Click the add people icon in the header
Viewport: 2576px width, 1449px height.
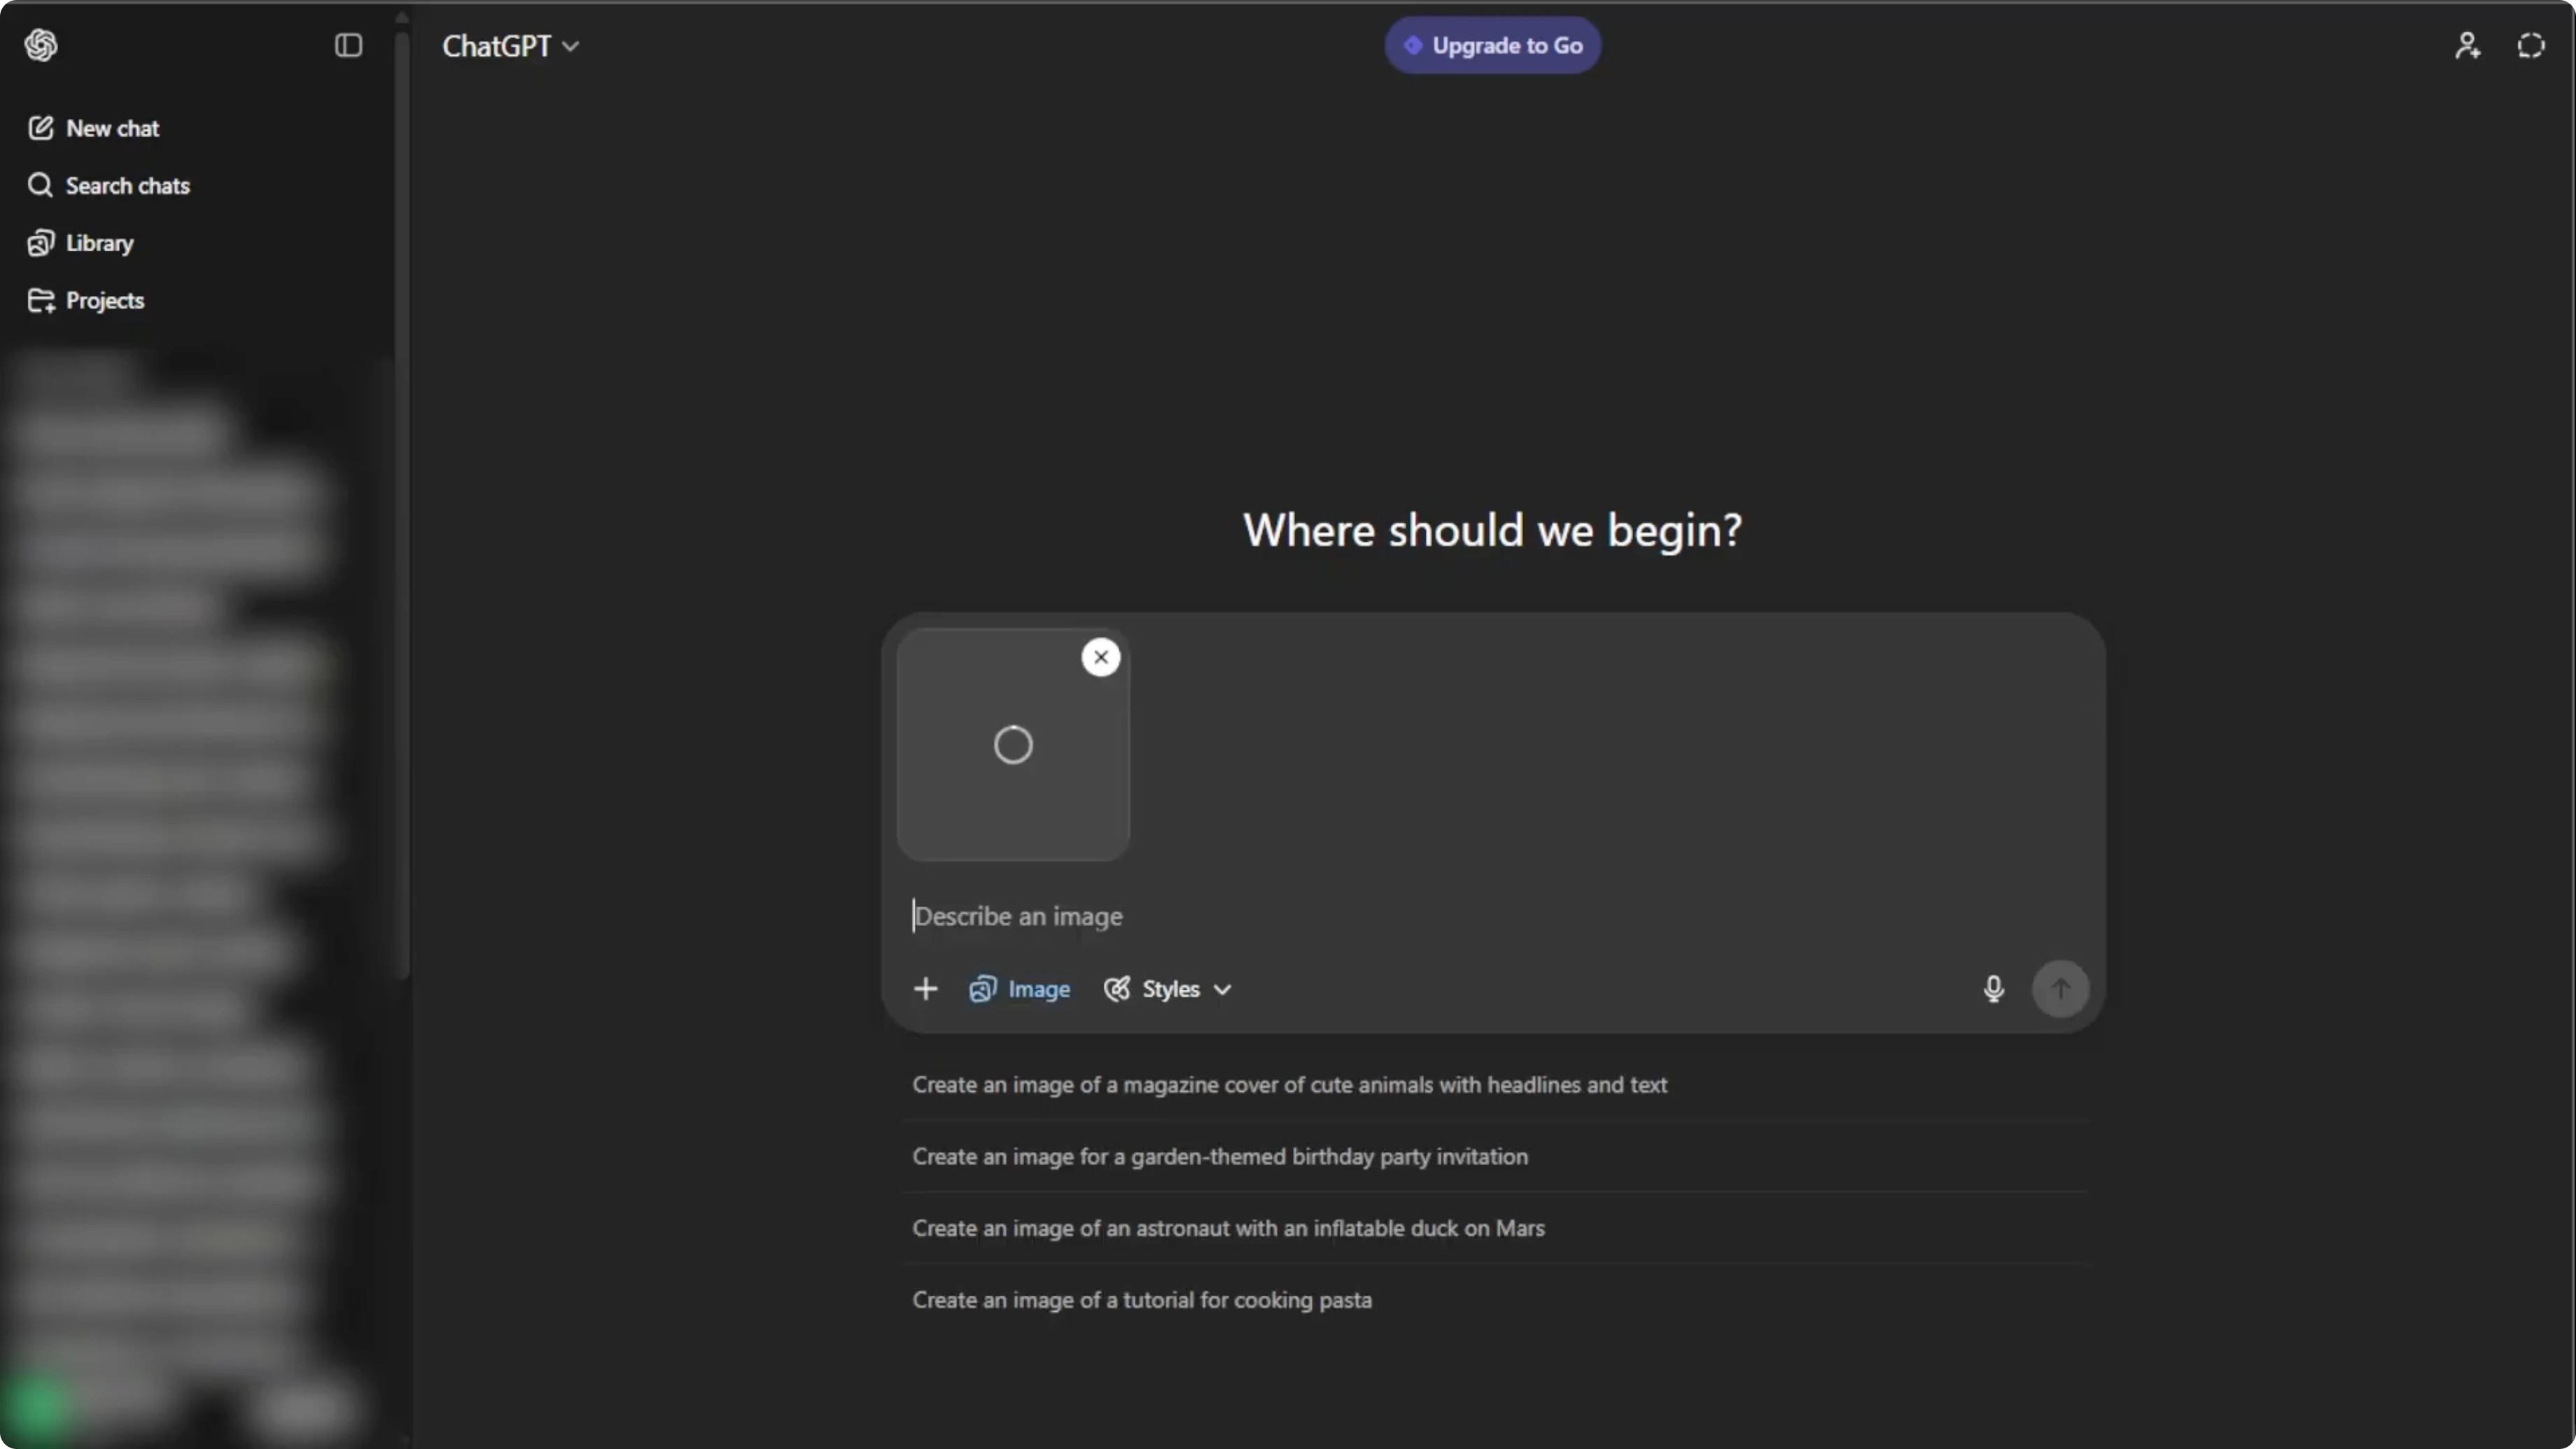2467,45
